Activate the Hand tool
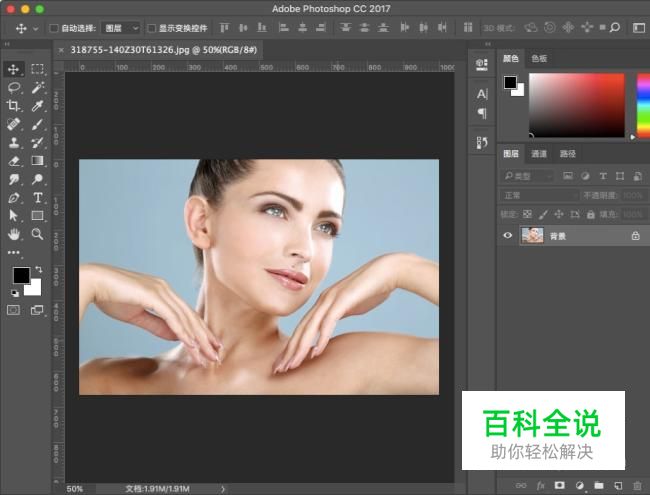The width and height of the screenshot is (650, 495). tap(14, 233)
